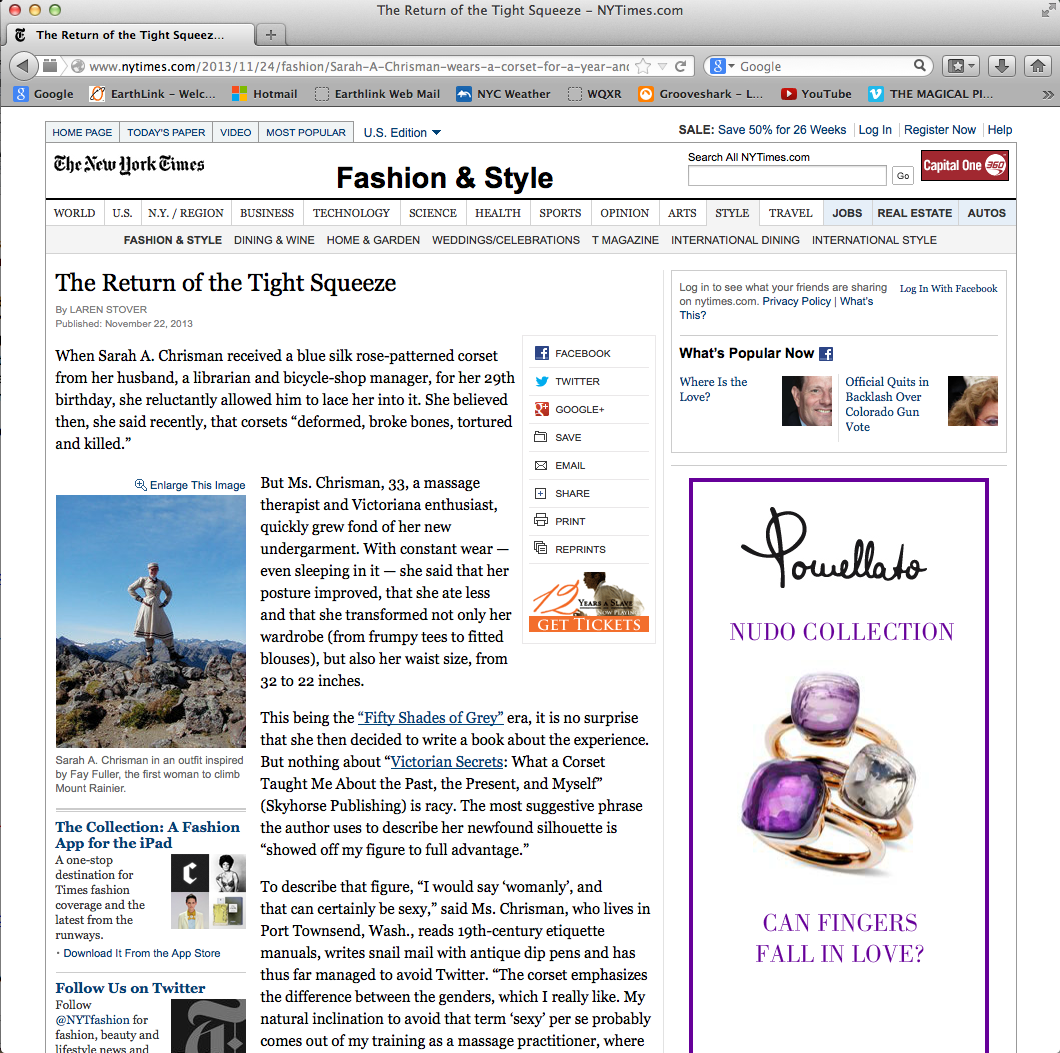Click the search magnifier icon
Image resolution: width=1060 pixels, height=1053 pixels.
tap(919, 66)
